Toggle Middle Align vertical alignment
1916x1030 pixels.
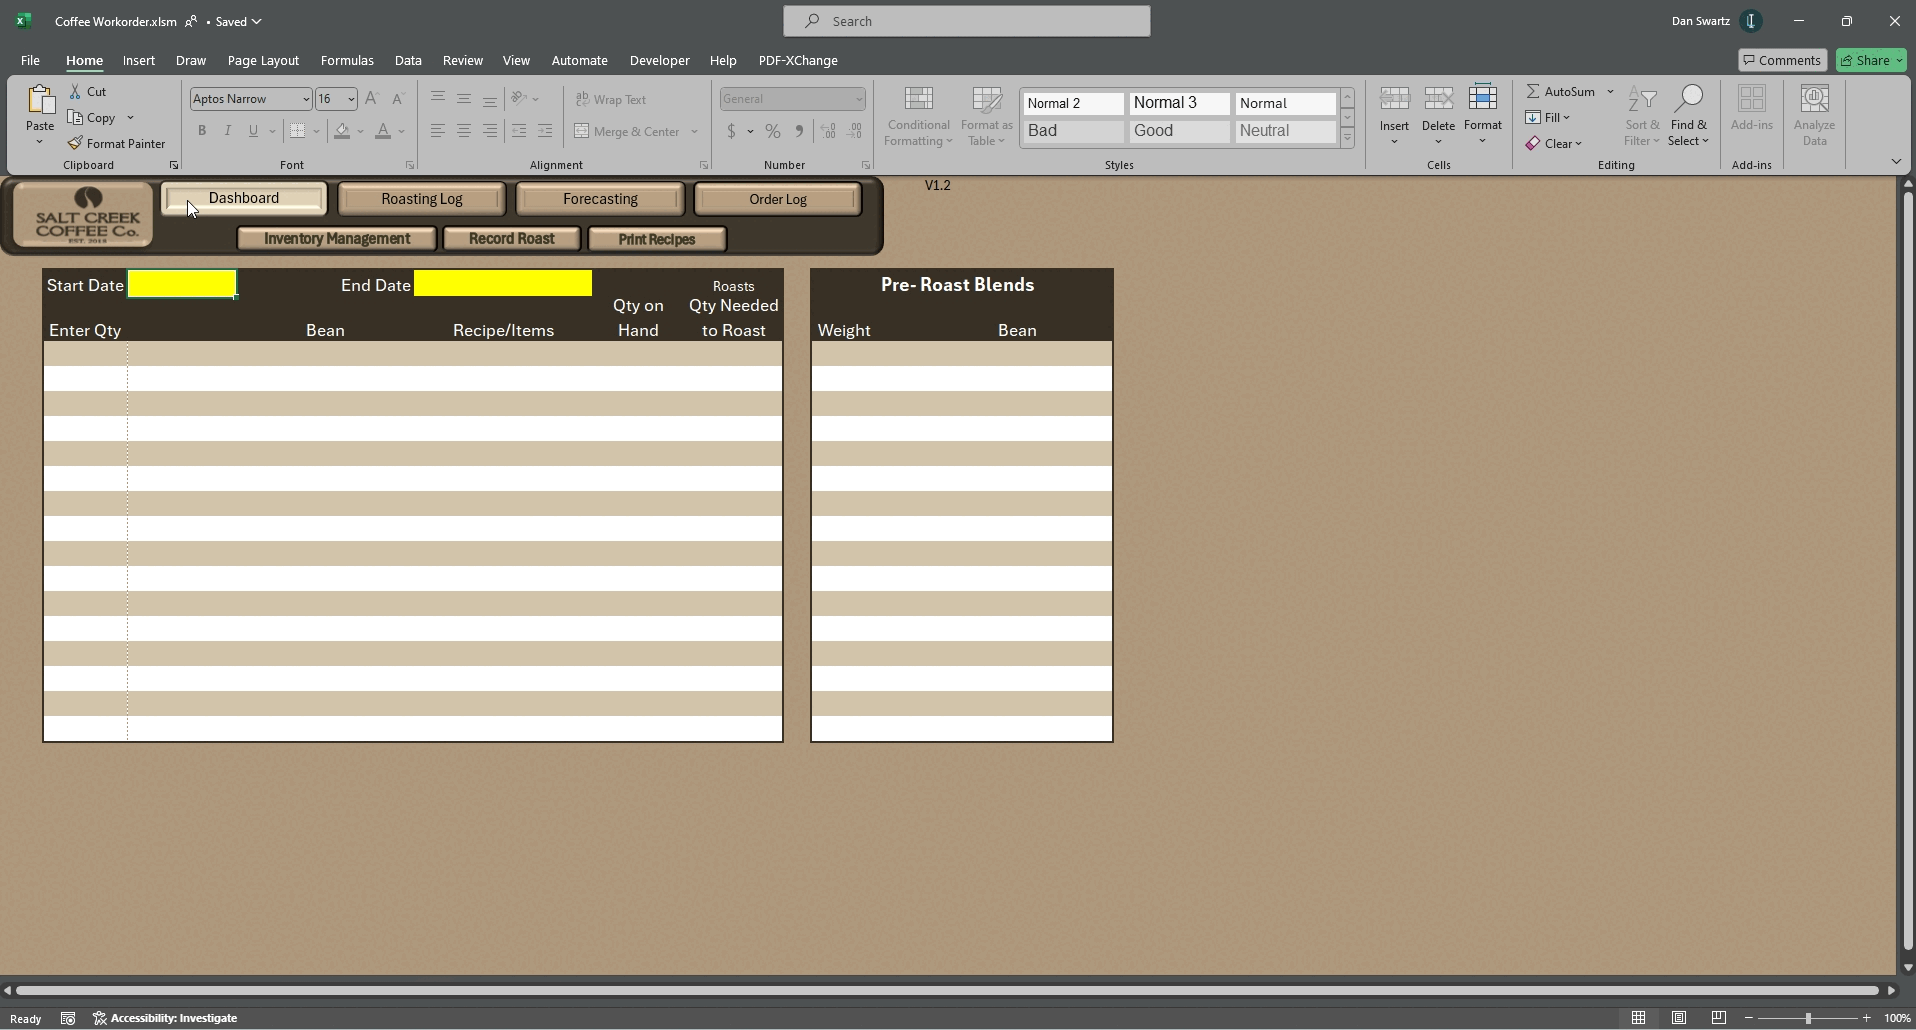coord(464,98)
